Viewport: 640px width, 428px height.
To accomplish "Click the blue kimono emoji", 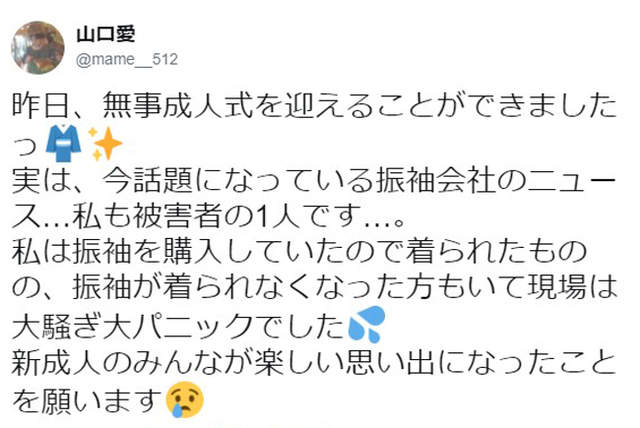I will coord(63,144).
